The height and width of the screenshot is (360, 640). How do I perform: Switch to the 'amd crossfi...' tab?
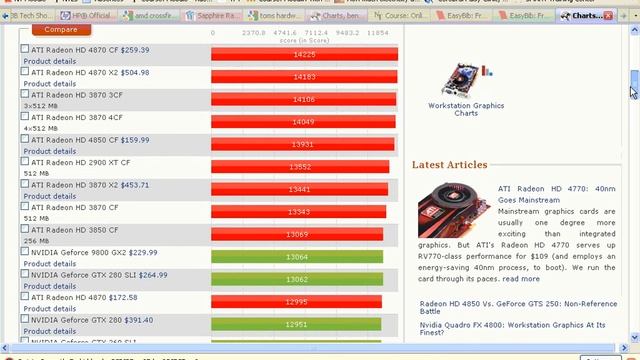click(150, 16)
